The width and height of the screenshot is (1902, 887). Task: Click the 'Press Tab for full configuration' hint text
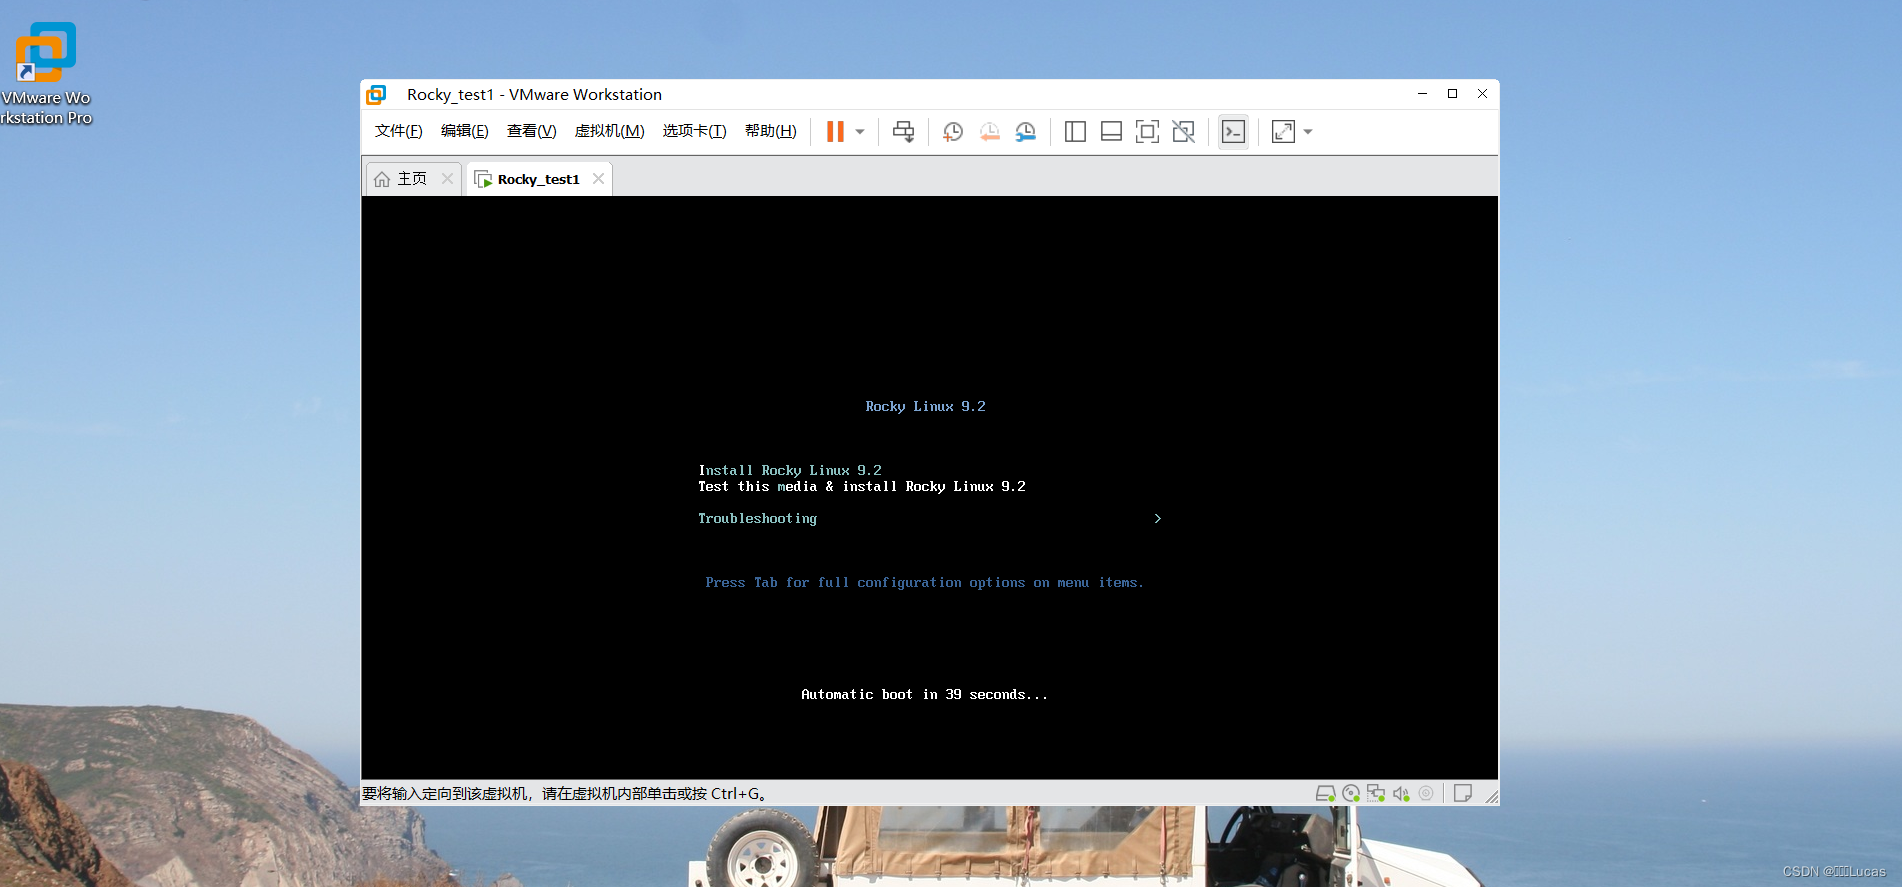pos(924,582)
